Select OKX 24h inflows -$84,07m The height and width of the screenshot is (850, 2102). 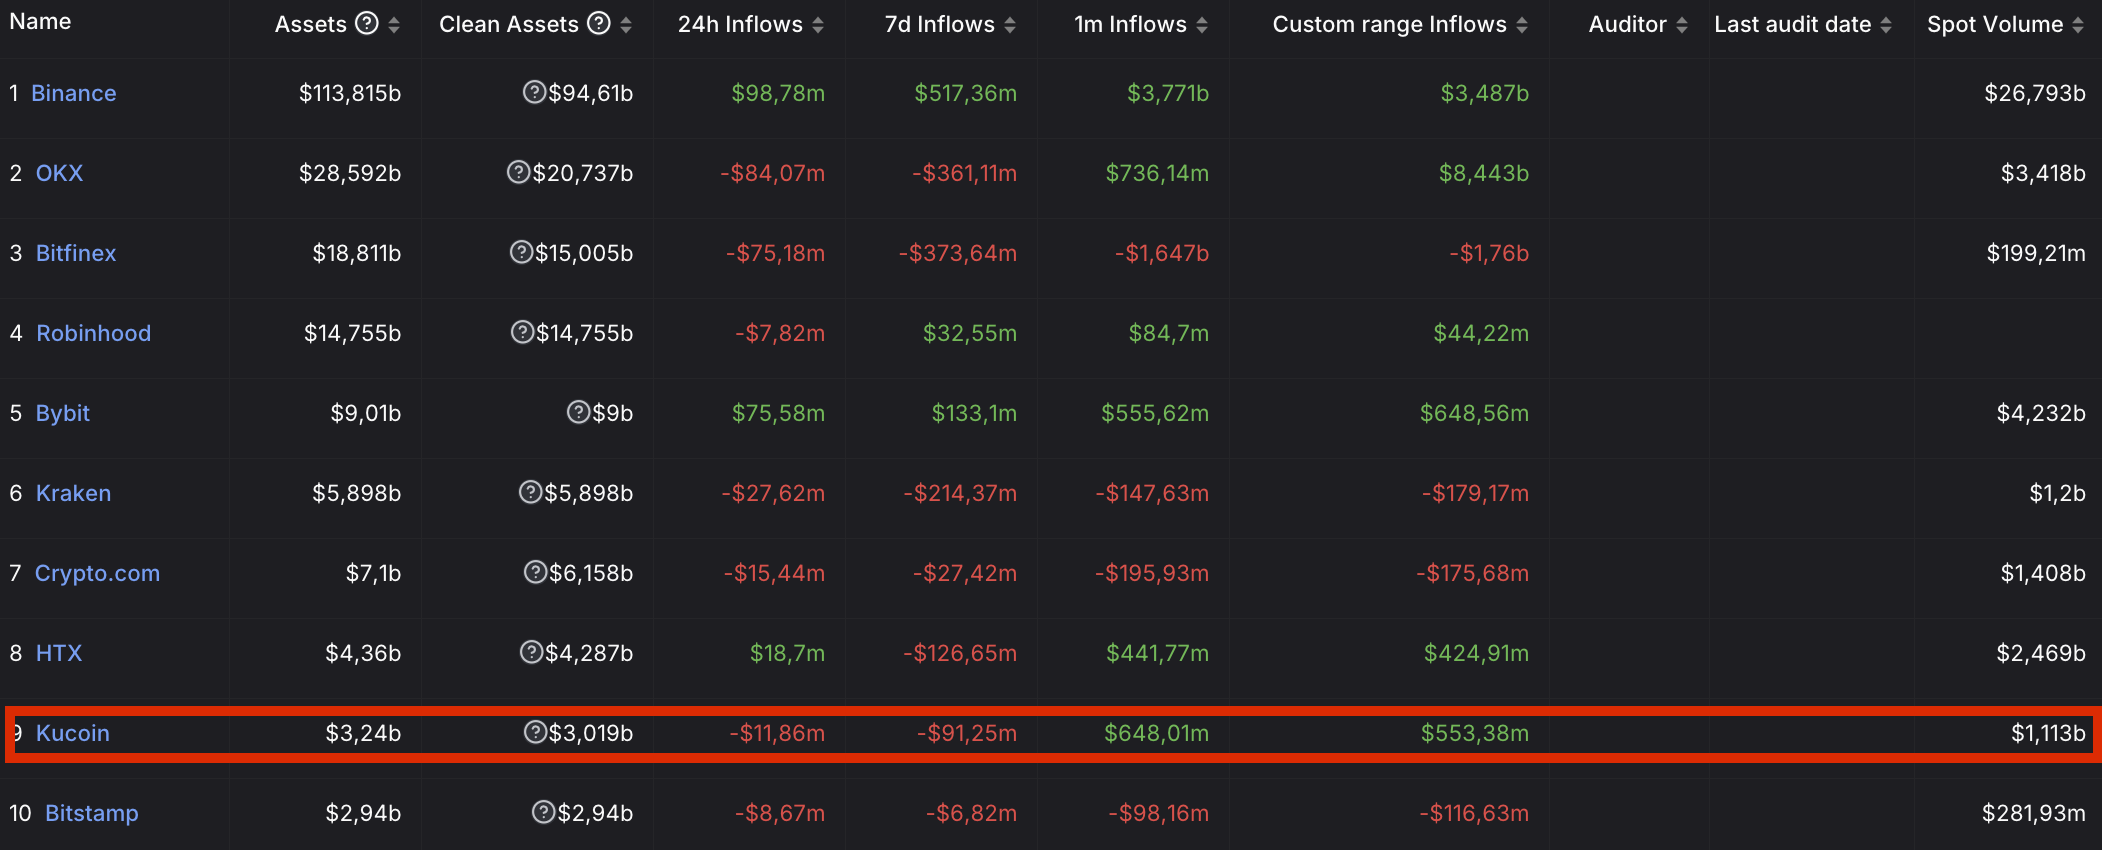(773, 173)
